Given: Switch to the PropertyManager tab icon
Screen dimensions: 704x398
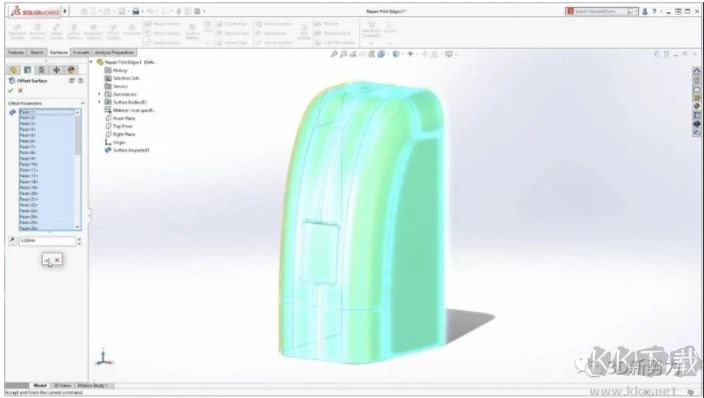Looking at the screenshot, I should (27, 70).
